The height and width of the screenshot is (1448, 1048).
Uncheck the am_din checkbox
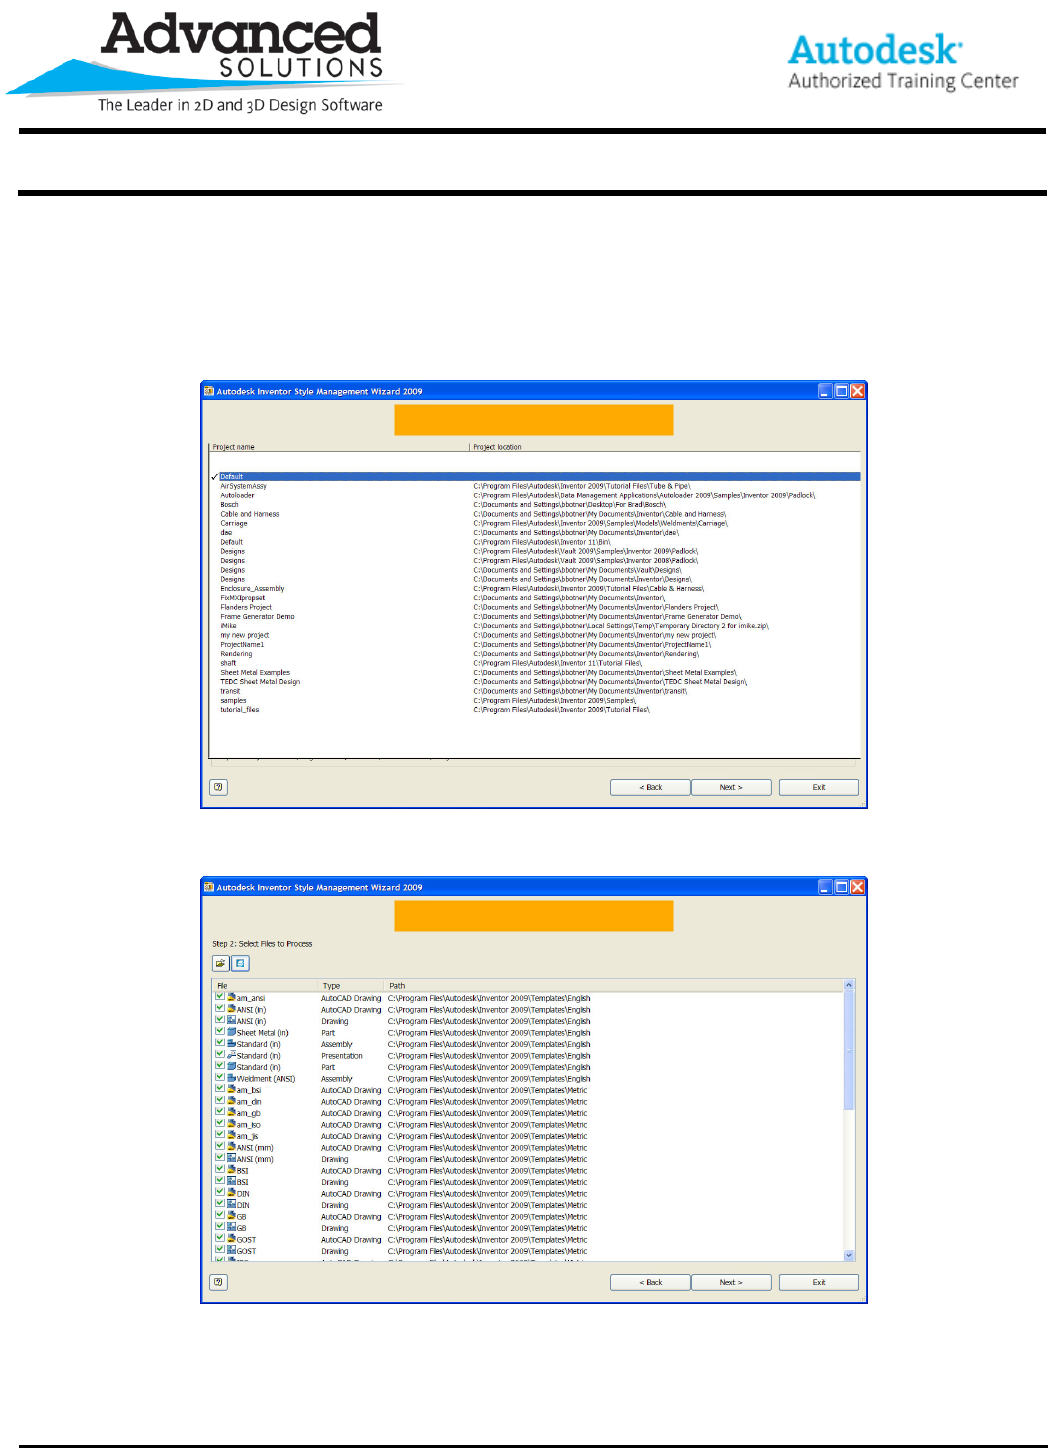(x=220, y=1101)
